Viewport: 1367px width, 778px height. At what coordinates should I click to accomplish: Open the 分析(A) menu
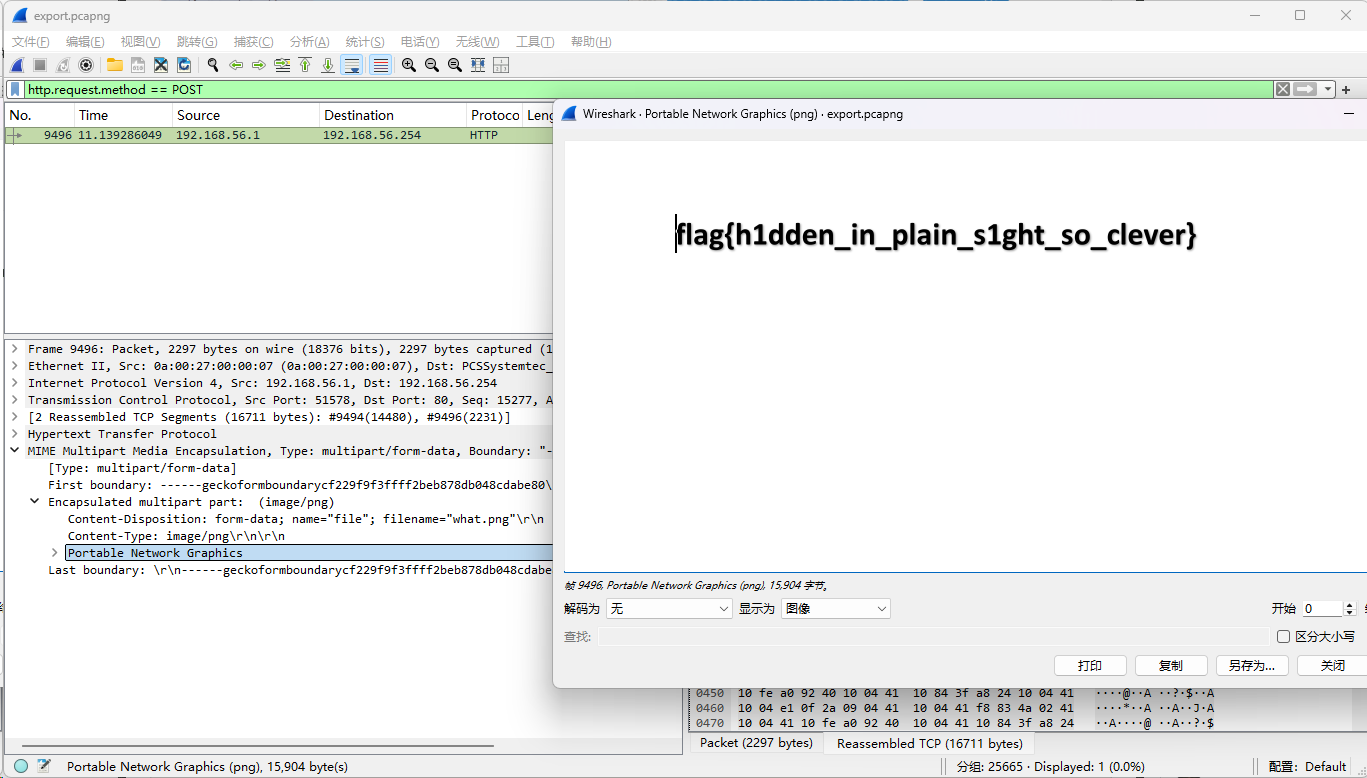click(x=309, y=41)
